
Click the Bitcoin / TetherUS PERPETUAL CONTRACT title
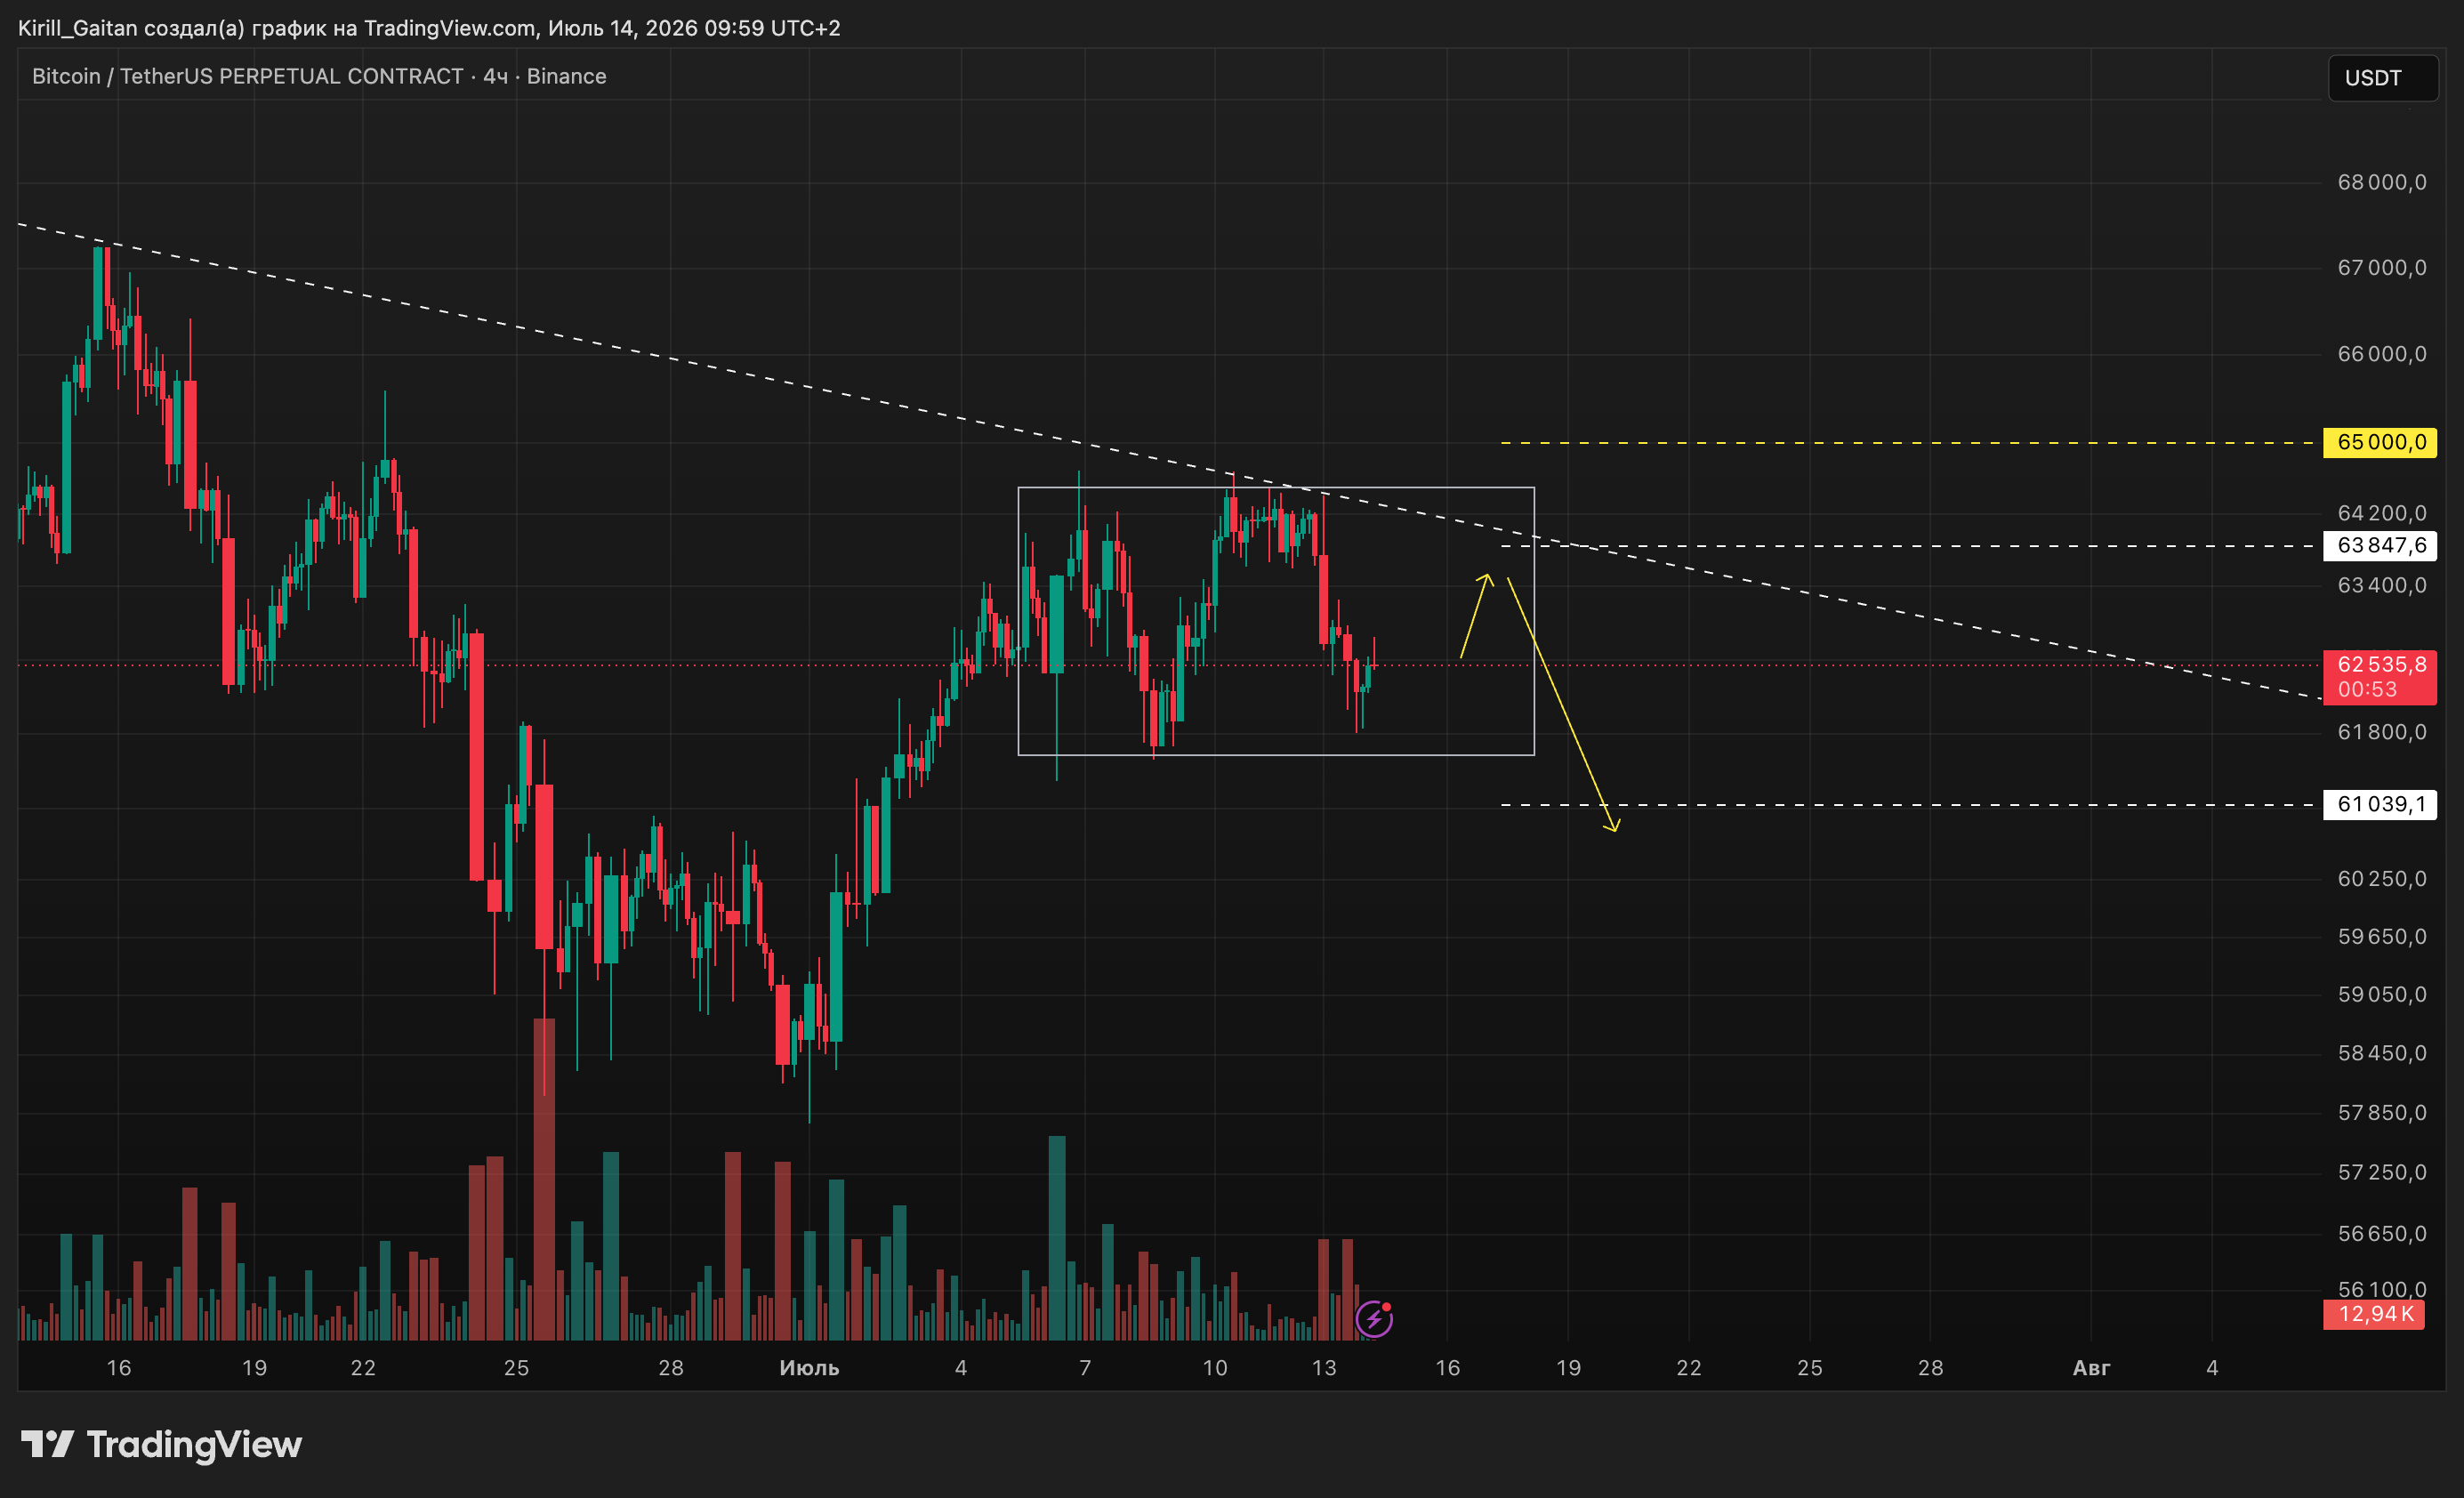click(x=319, y=76)
